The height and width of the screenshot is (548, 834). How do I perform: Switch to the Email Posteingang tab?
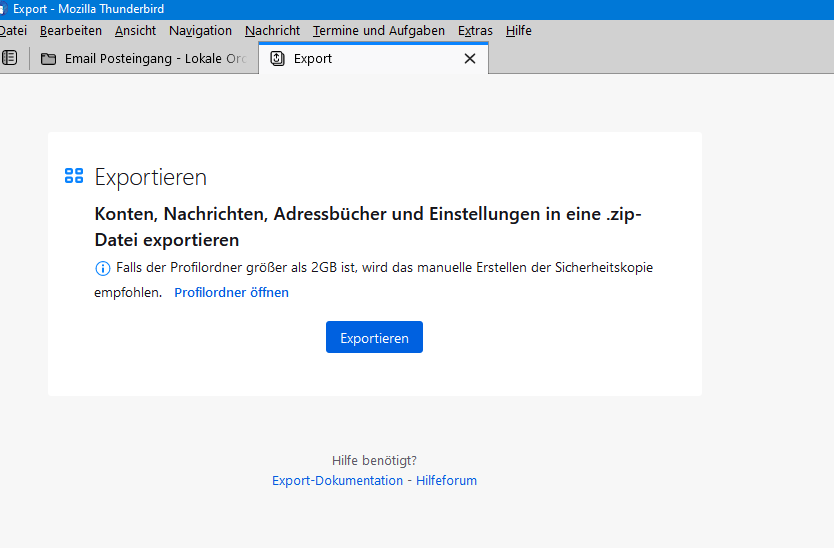click(x=145, y=58)
